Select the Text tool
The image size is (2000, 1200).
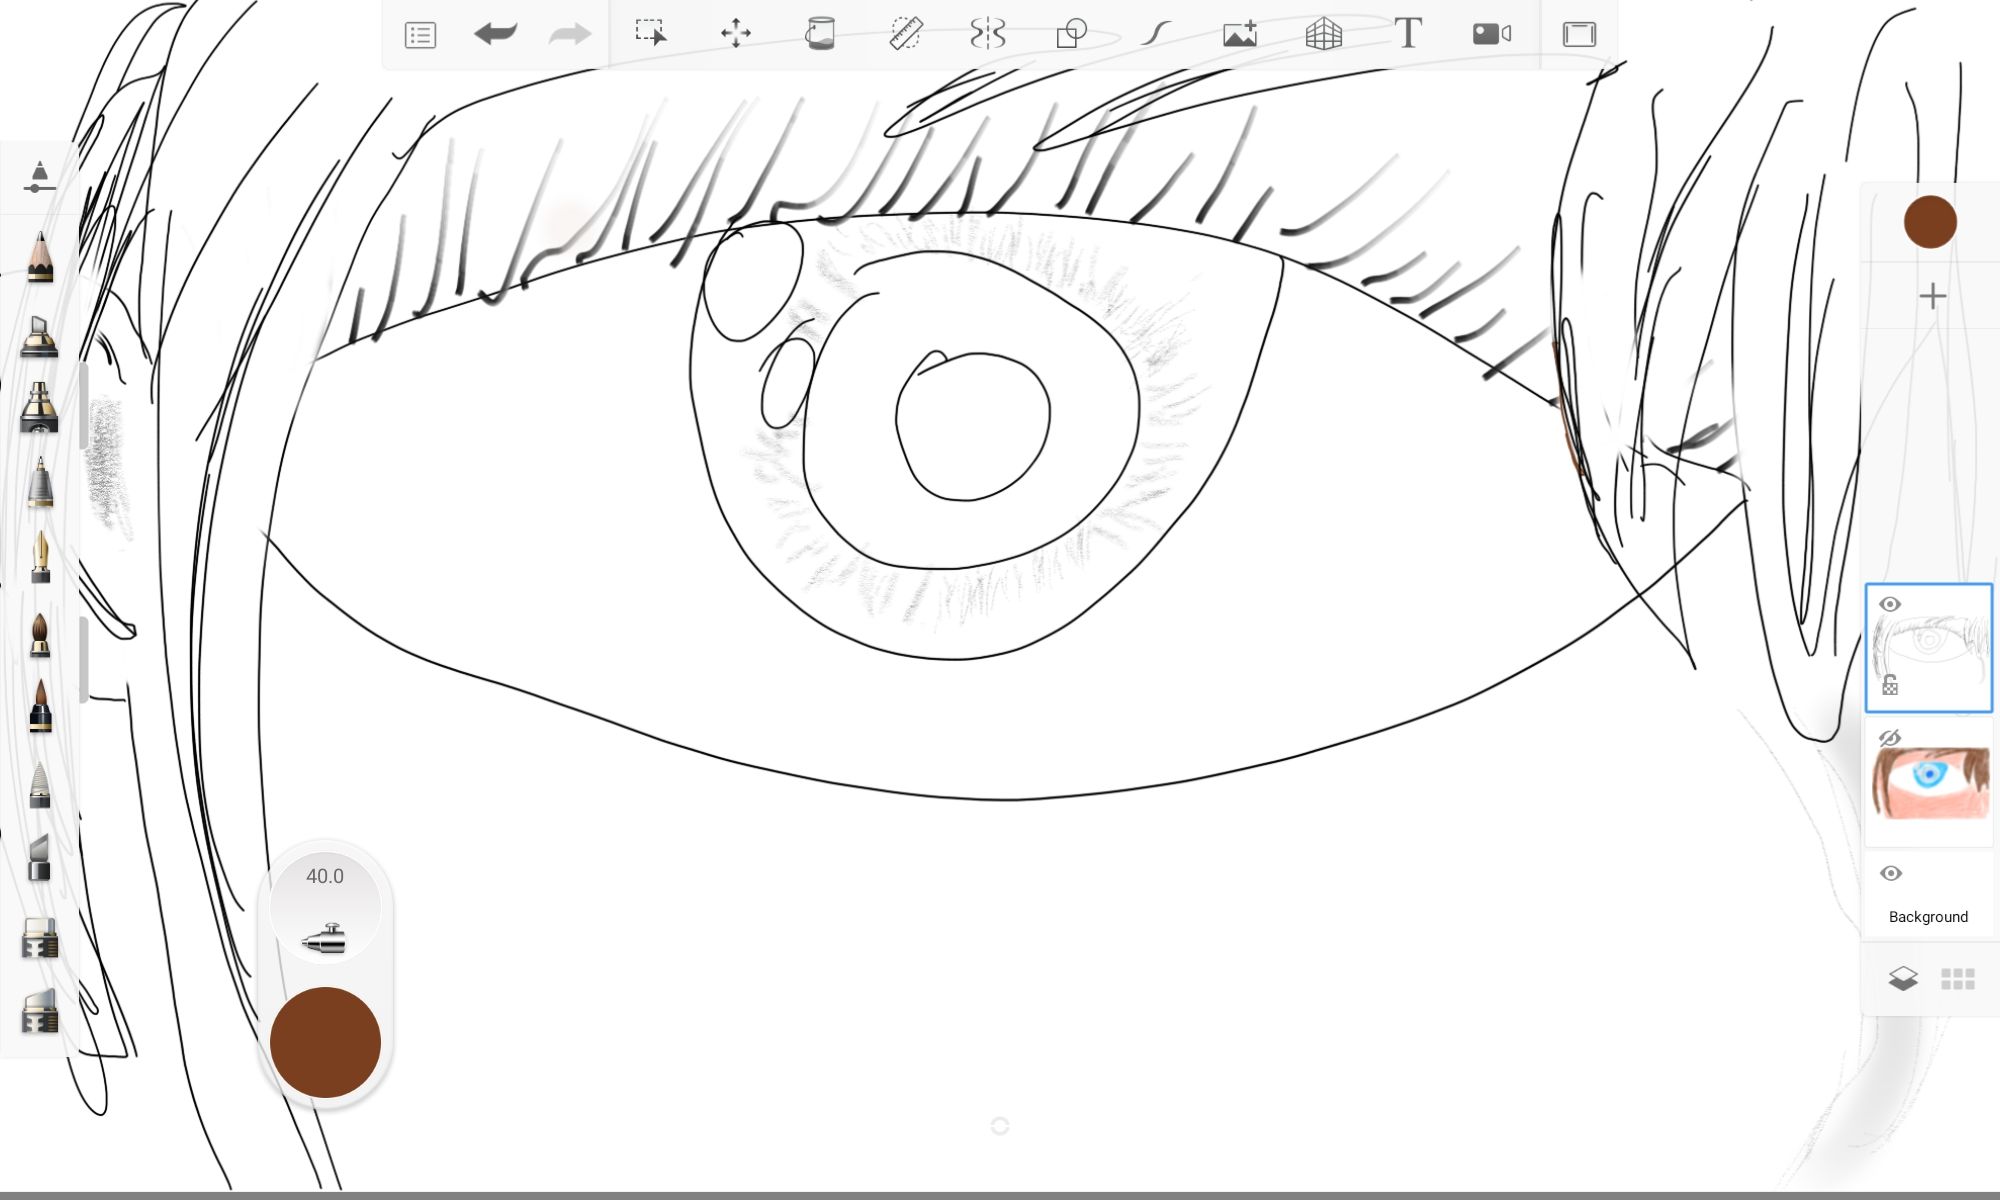tap(1408, 33)
